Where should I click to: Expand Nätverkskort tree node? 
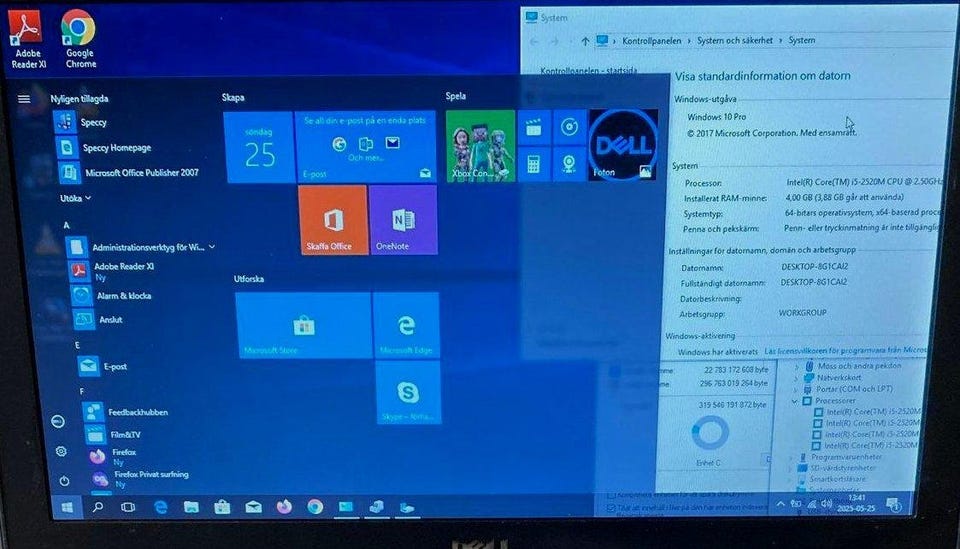coord(795,378)
